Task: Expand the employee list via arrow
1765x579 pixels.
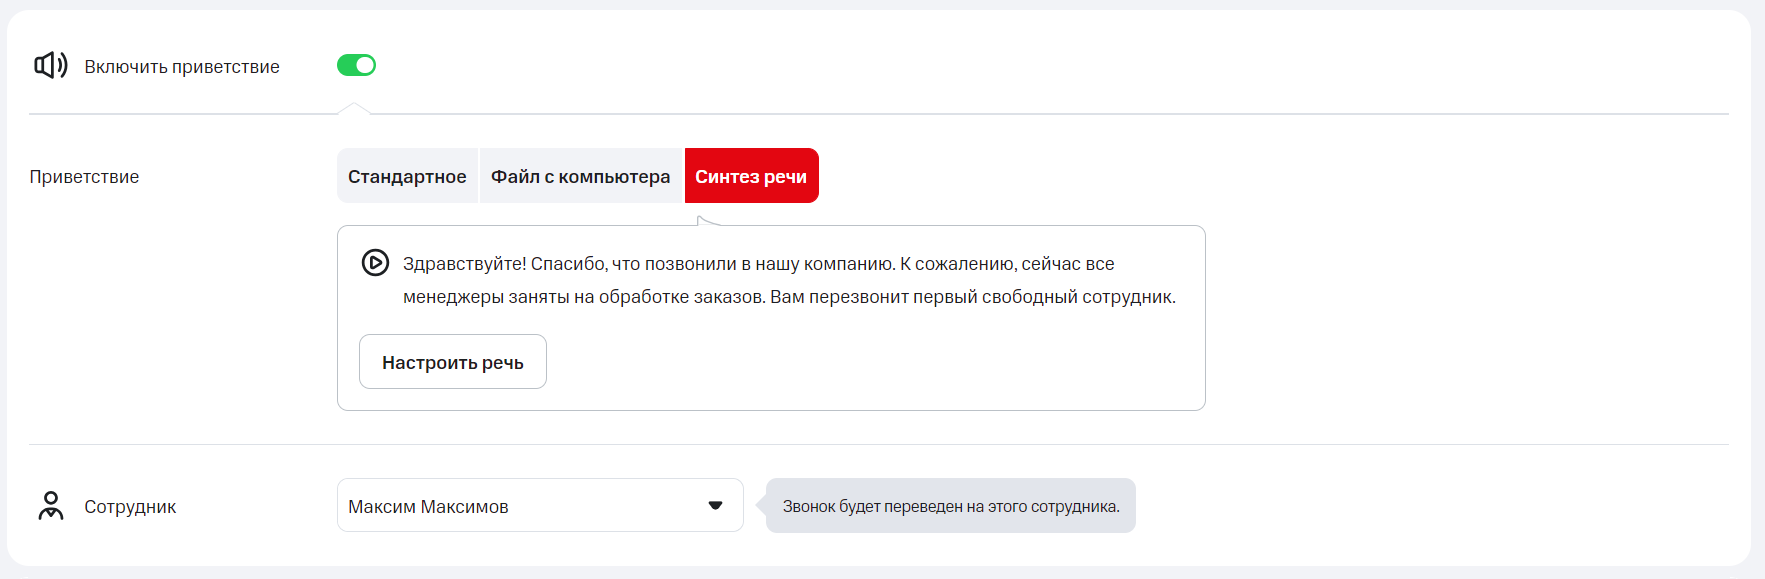Action: coord(715,505)
